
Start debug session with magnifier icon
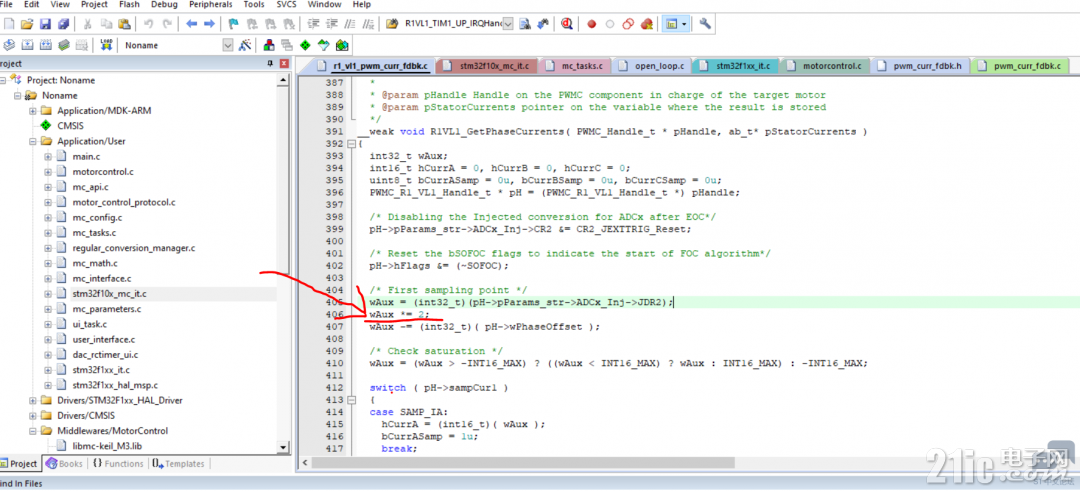[x=566, y=24]
